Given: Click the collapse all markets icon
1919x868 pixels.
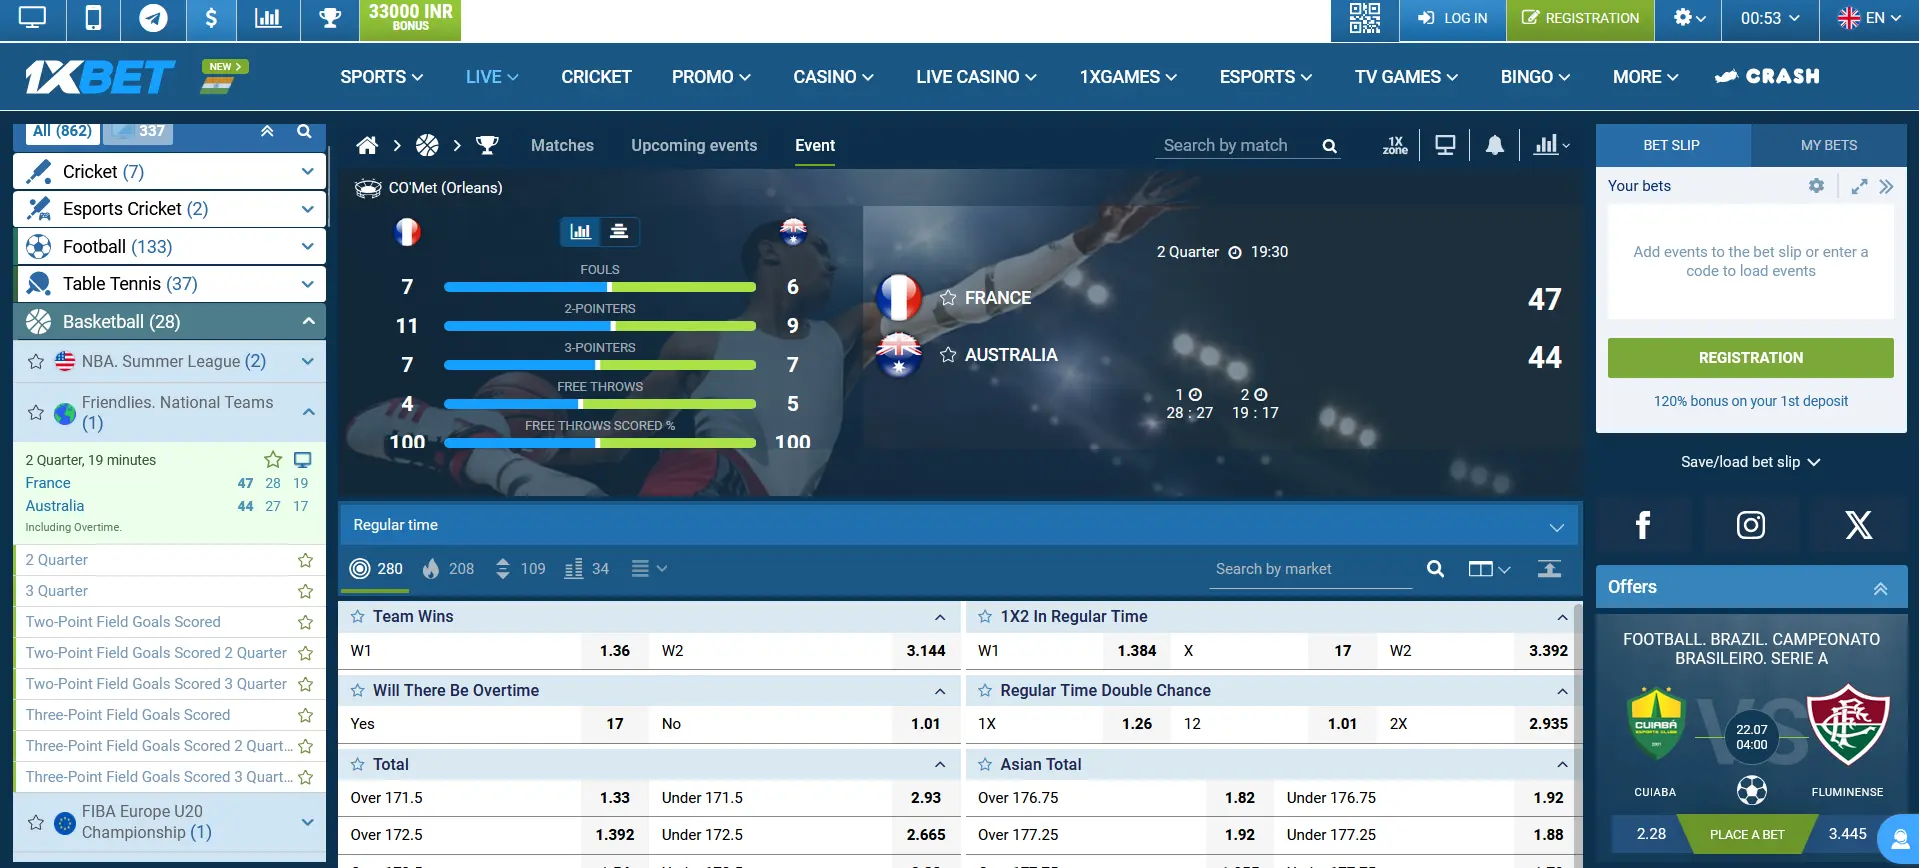Looking at the screenshot, I should 1549,569.
